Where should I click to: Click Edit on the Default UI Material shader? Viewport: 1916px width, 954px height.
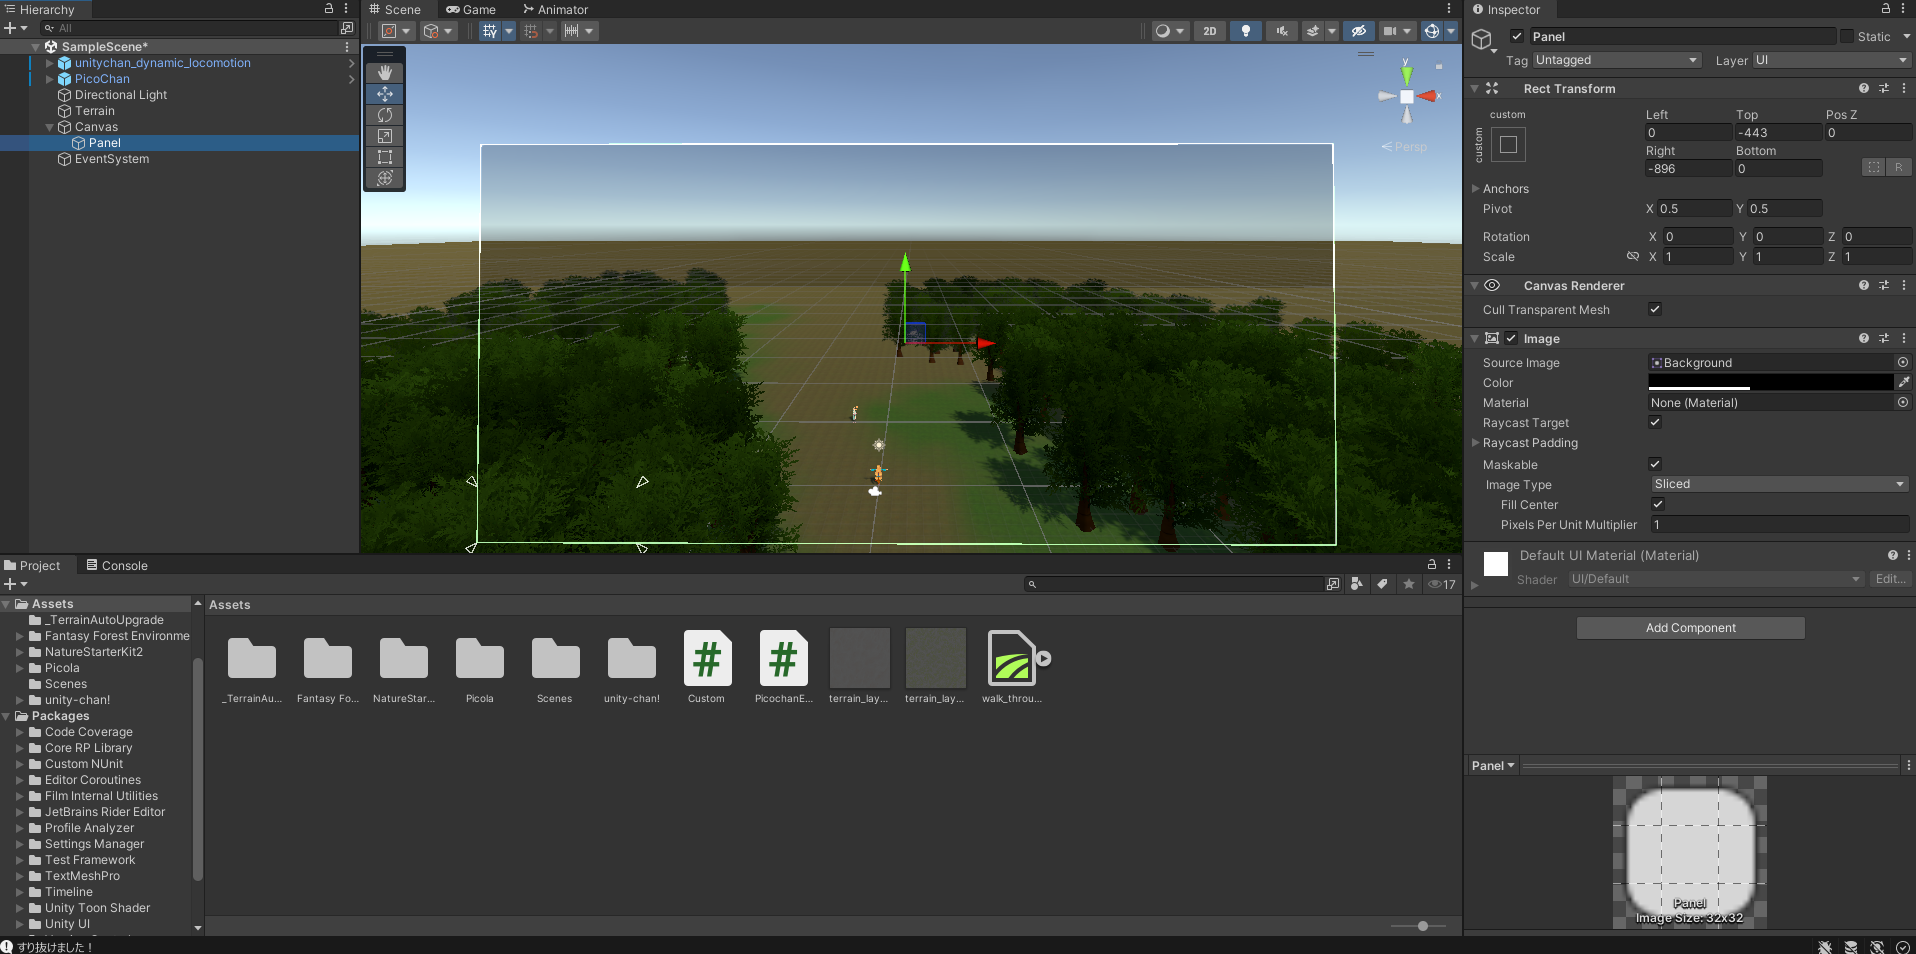[x=1889, y=579]
